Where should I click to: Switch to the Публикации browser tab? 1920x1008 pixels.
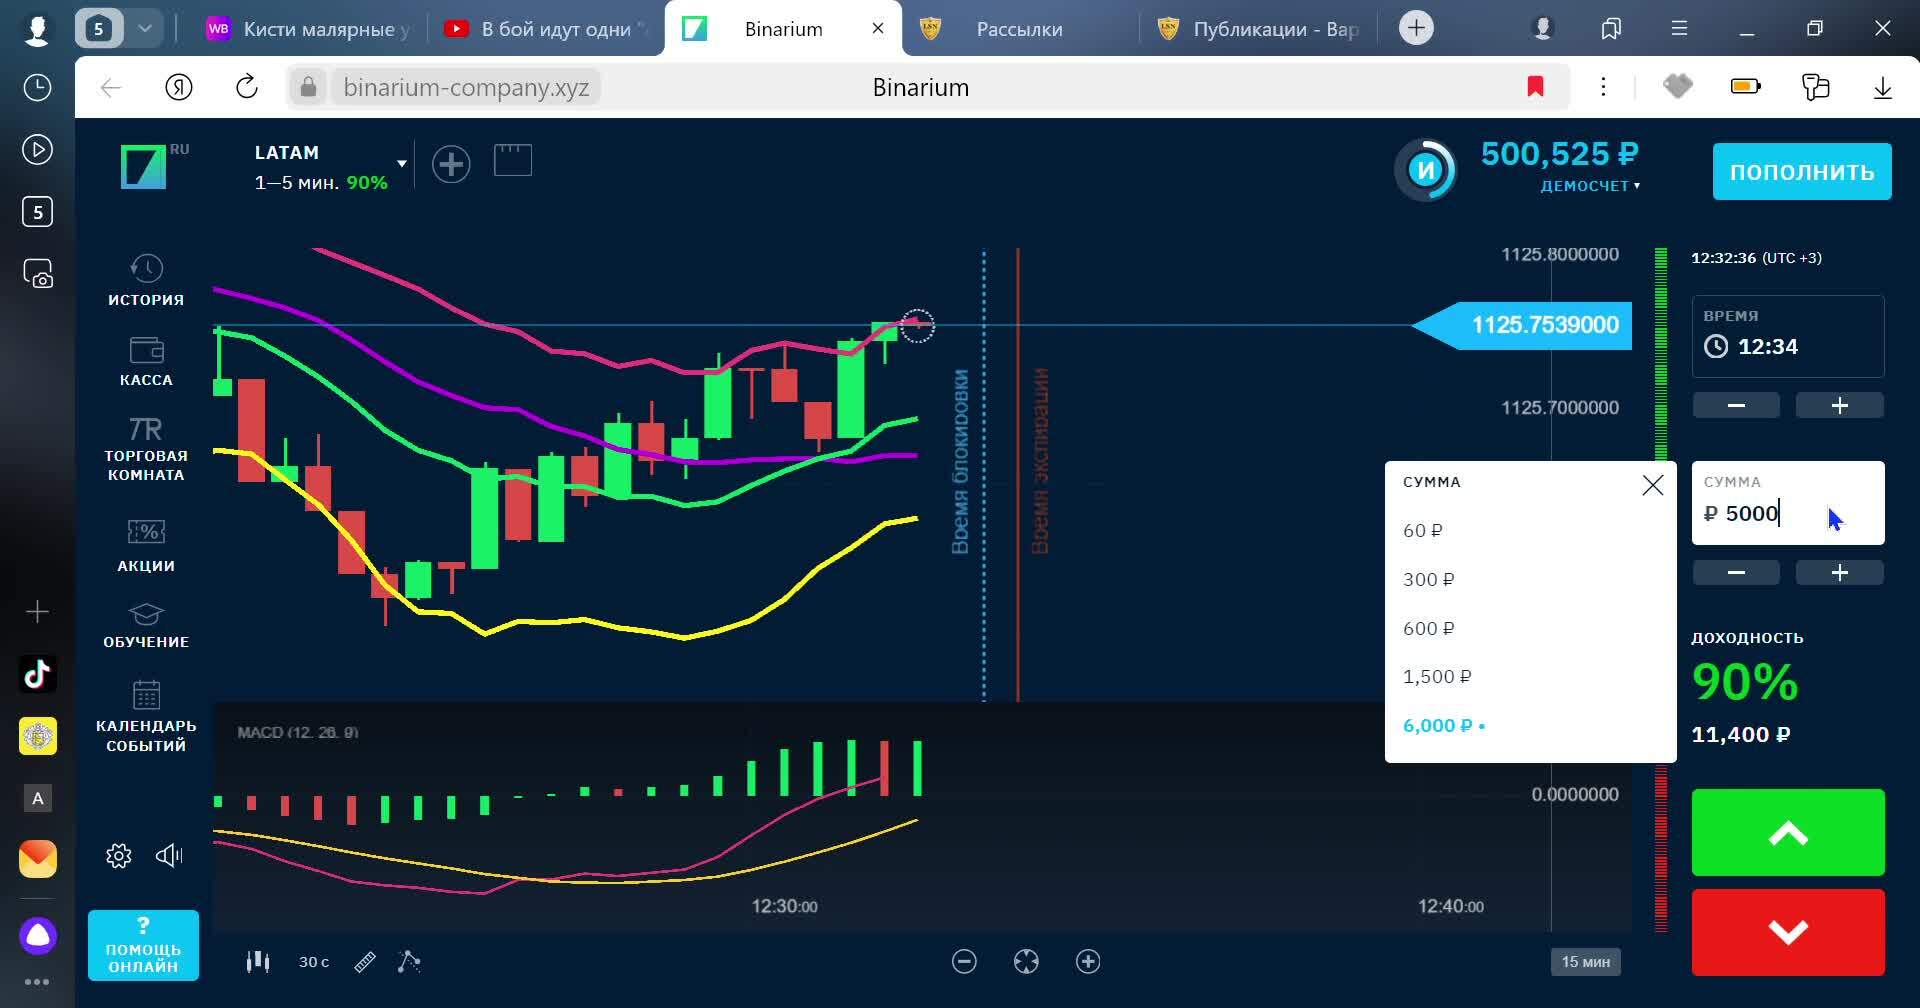[x=1273, y=29]
